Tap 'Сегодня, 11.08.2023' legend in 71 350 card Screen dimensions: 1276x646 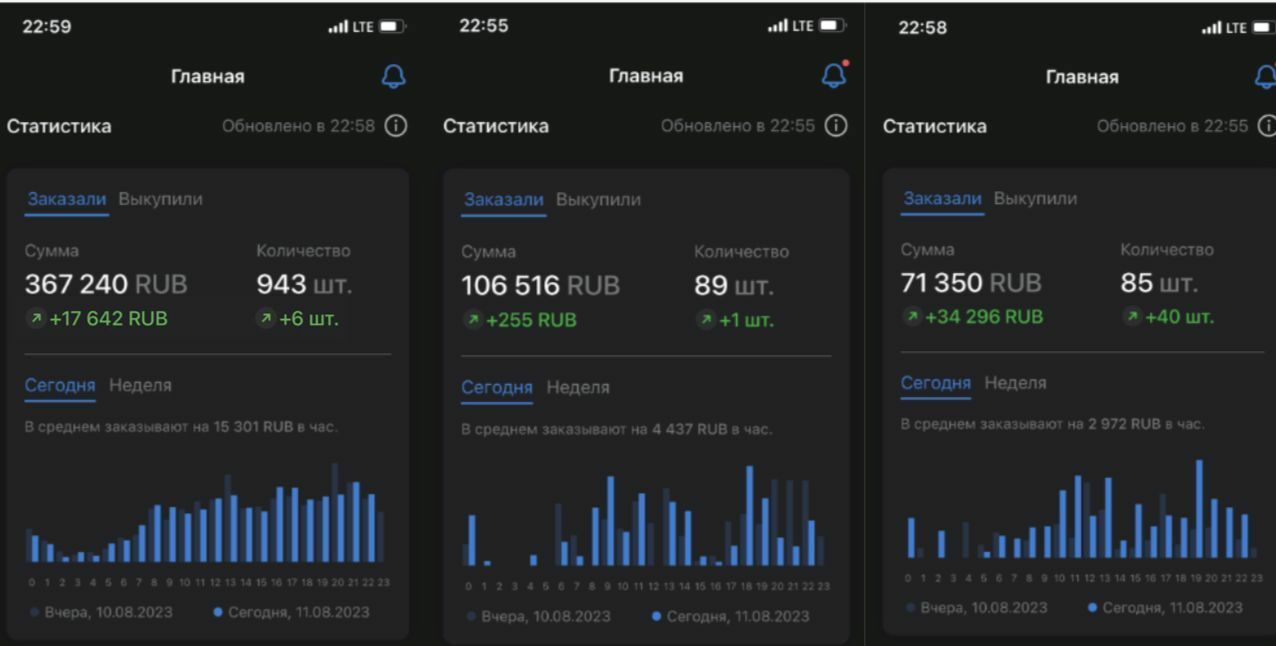(1164, 608)
